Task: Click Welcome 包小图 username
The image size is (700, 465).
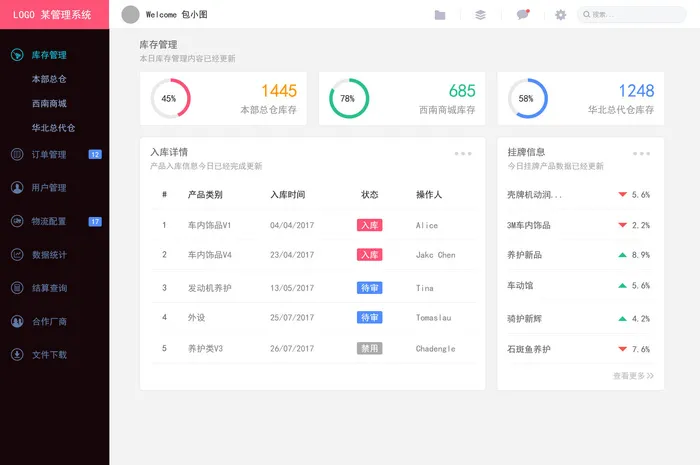Action: [177, 15]
